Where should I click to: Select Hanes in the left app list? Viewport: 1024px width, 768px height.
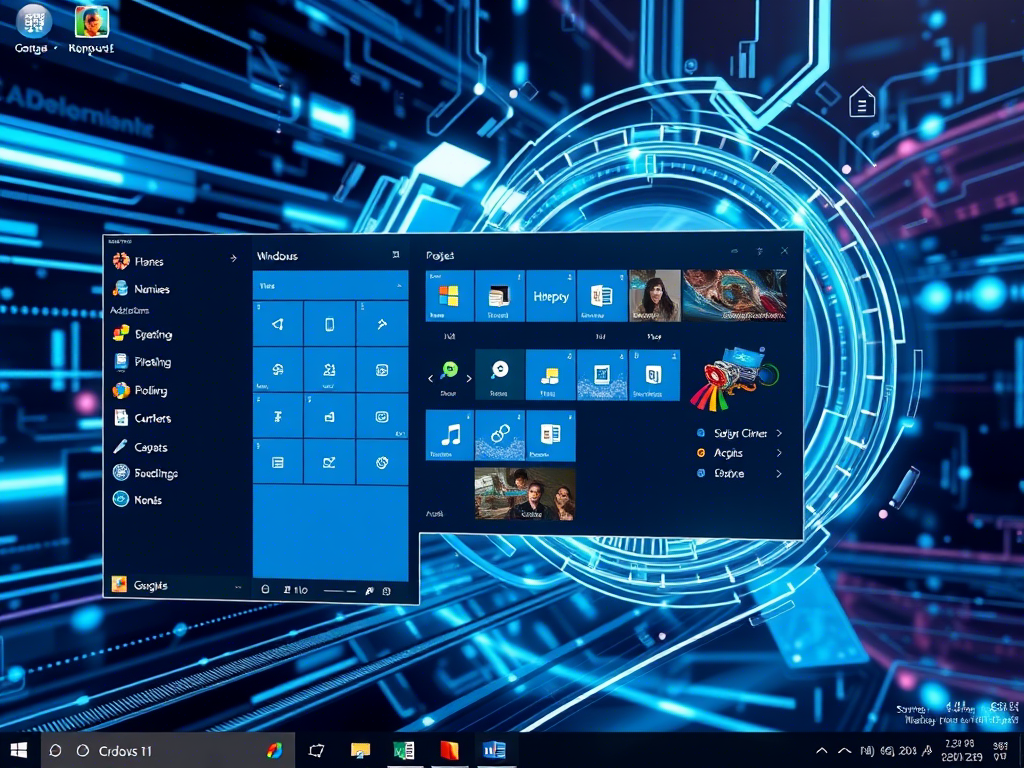[149, 261]
